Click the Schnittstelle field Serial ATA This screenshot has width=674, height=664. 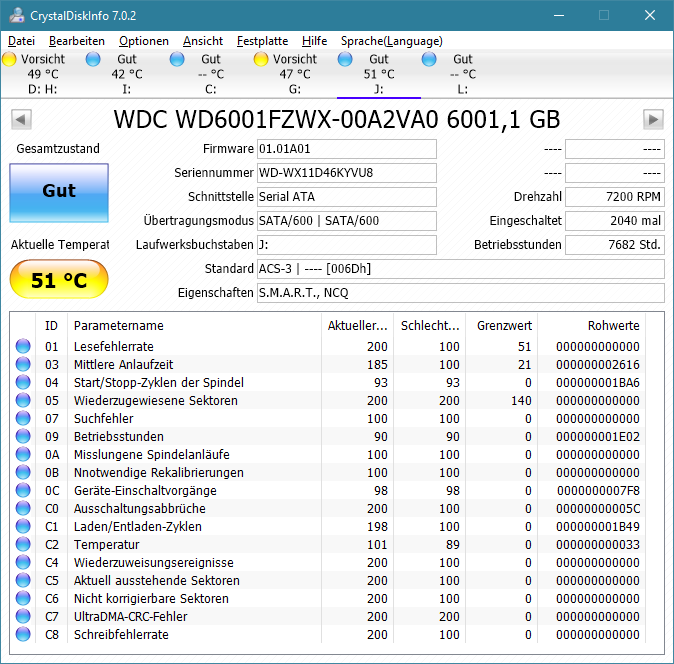[347, 197]
